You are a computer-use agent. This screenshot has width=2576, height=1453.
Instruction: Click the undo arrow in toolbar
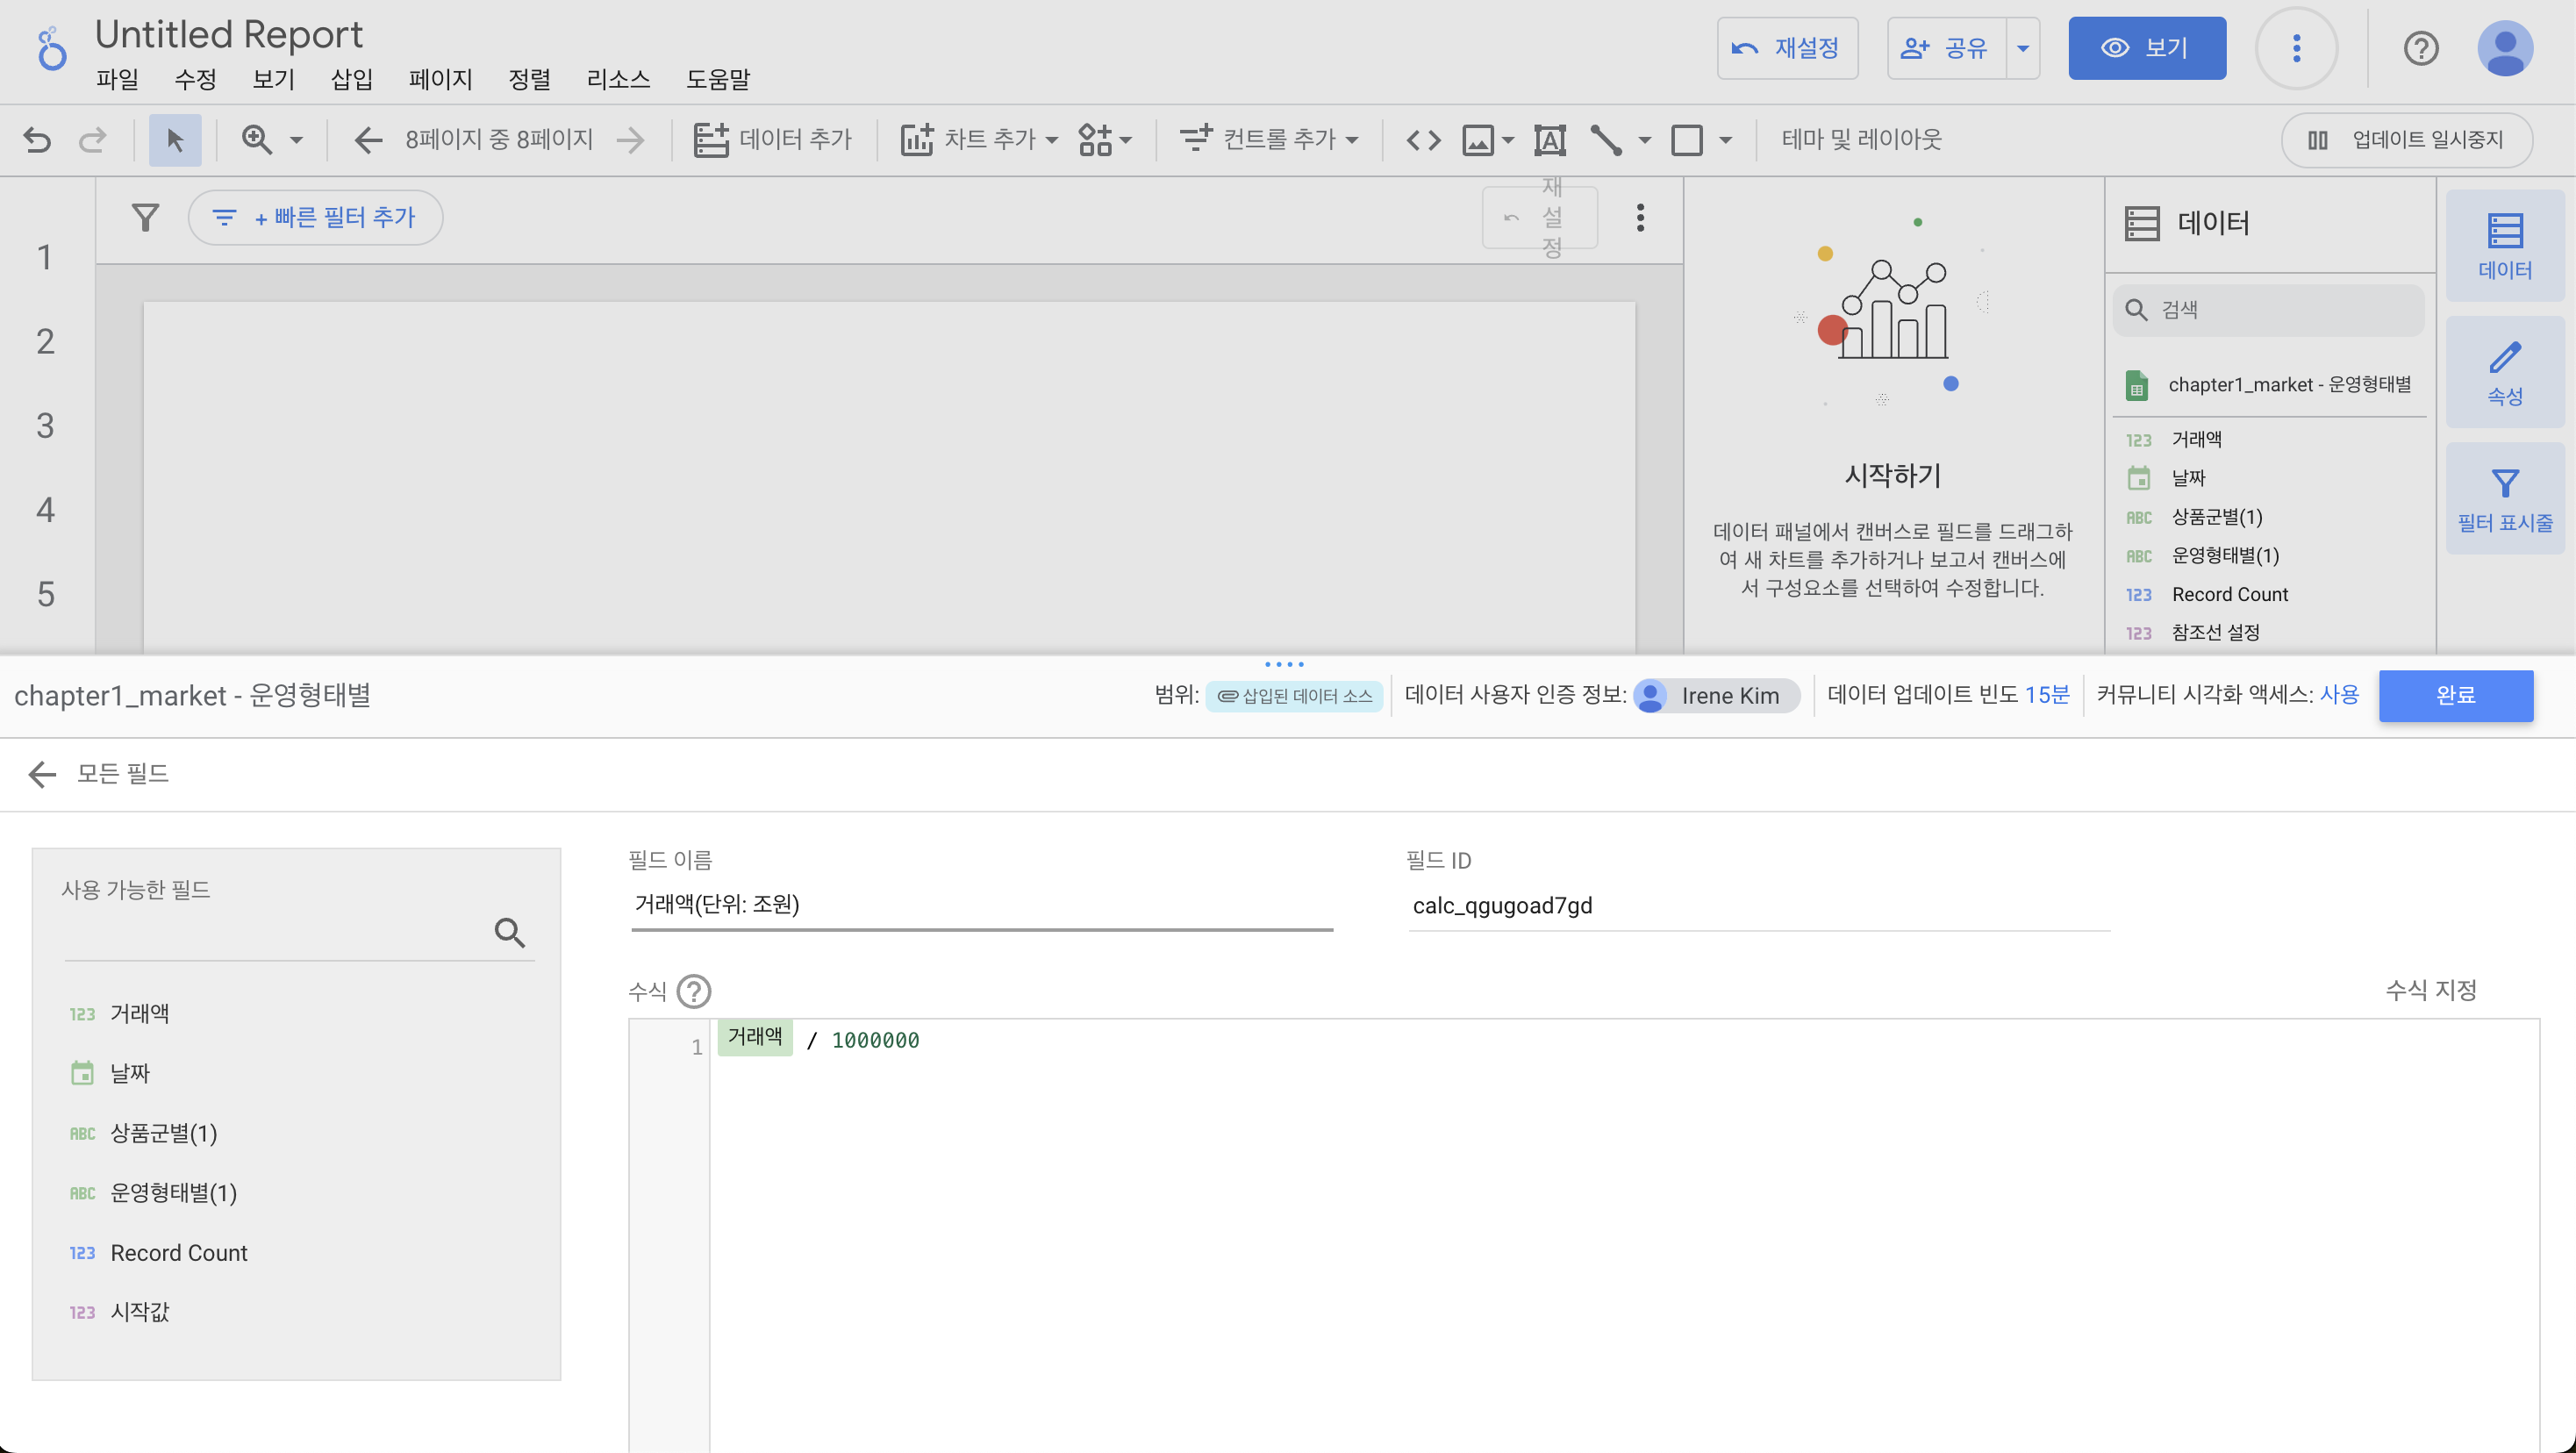click(x=37, y=139)
